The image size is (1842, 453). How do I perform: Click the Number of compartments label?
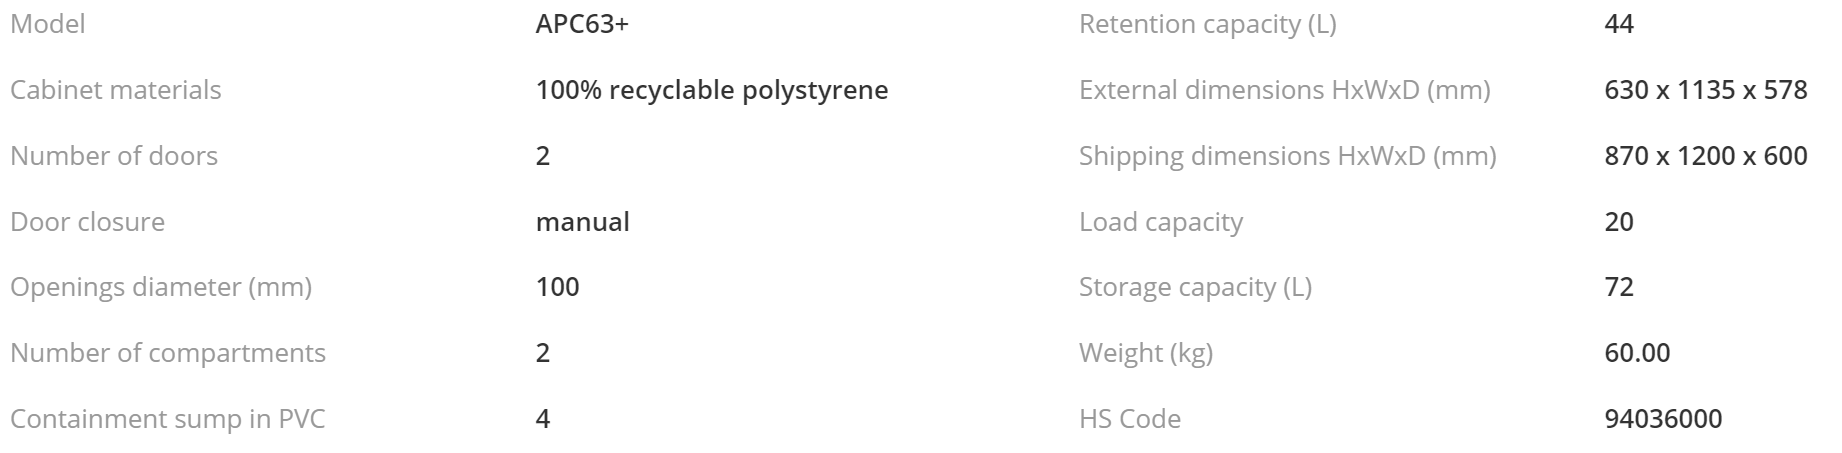pos(168,353)
